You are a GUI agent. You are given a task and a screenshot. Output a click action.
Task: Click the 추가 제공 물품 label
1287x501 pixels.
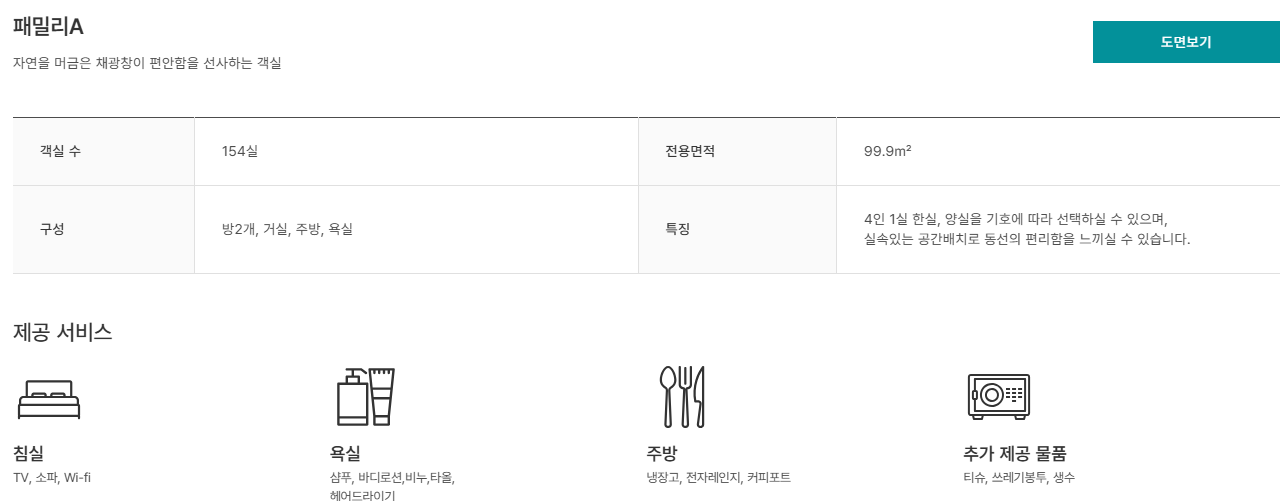pos(1015,453)
